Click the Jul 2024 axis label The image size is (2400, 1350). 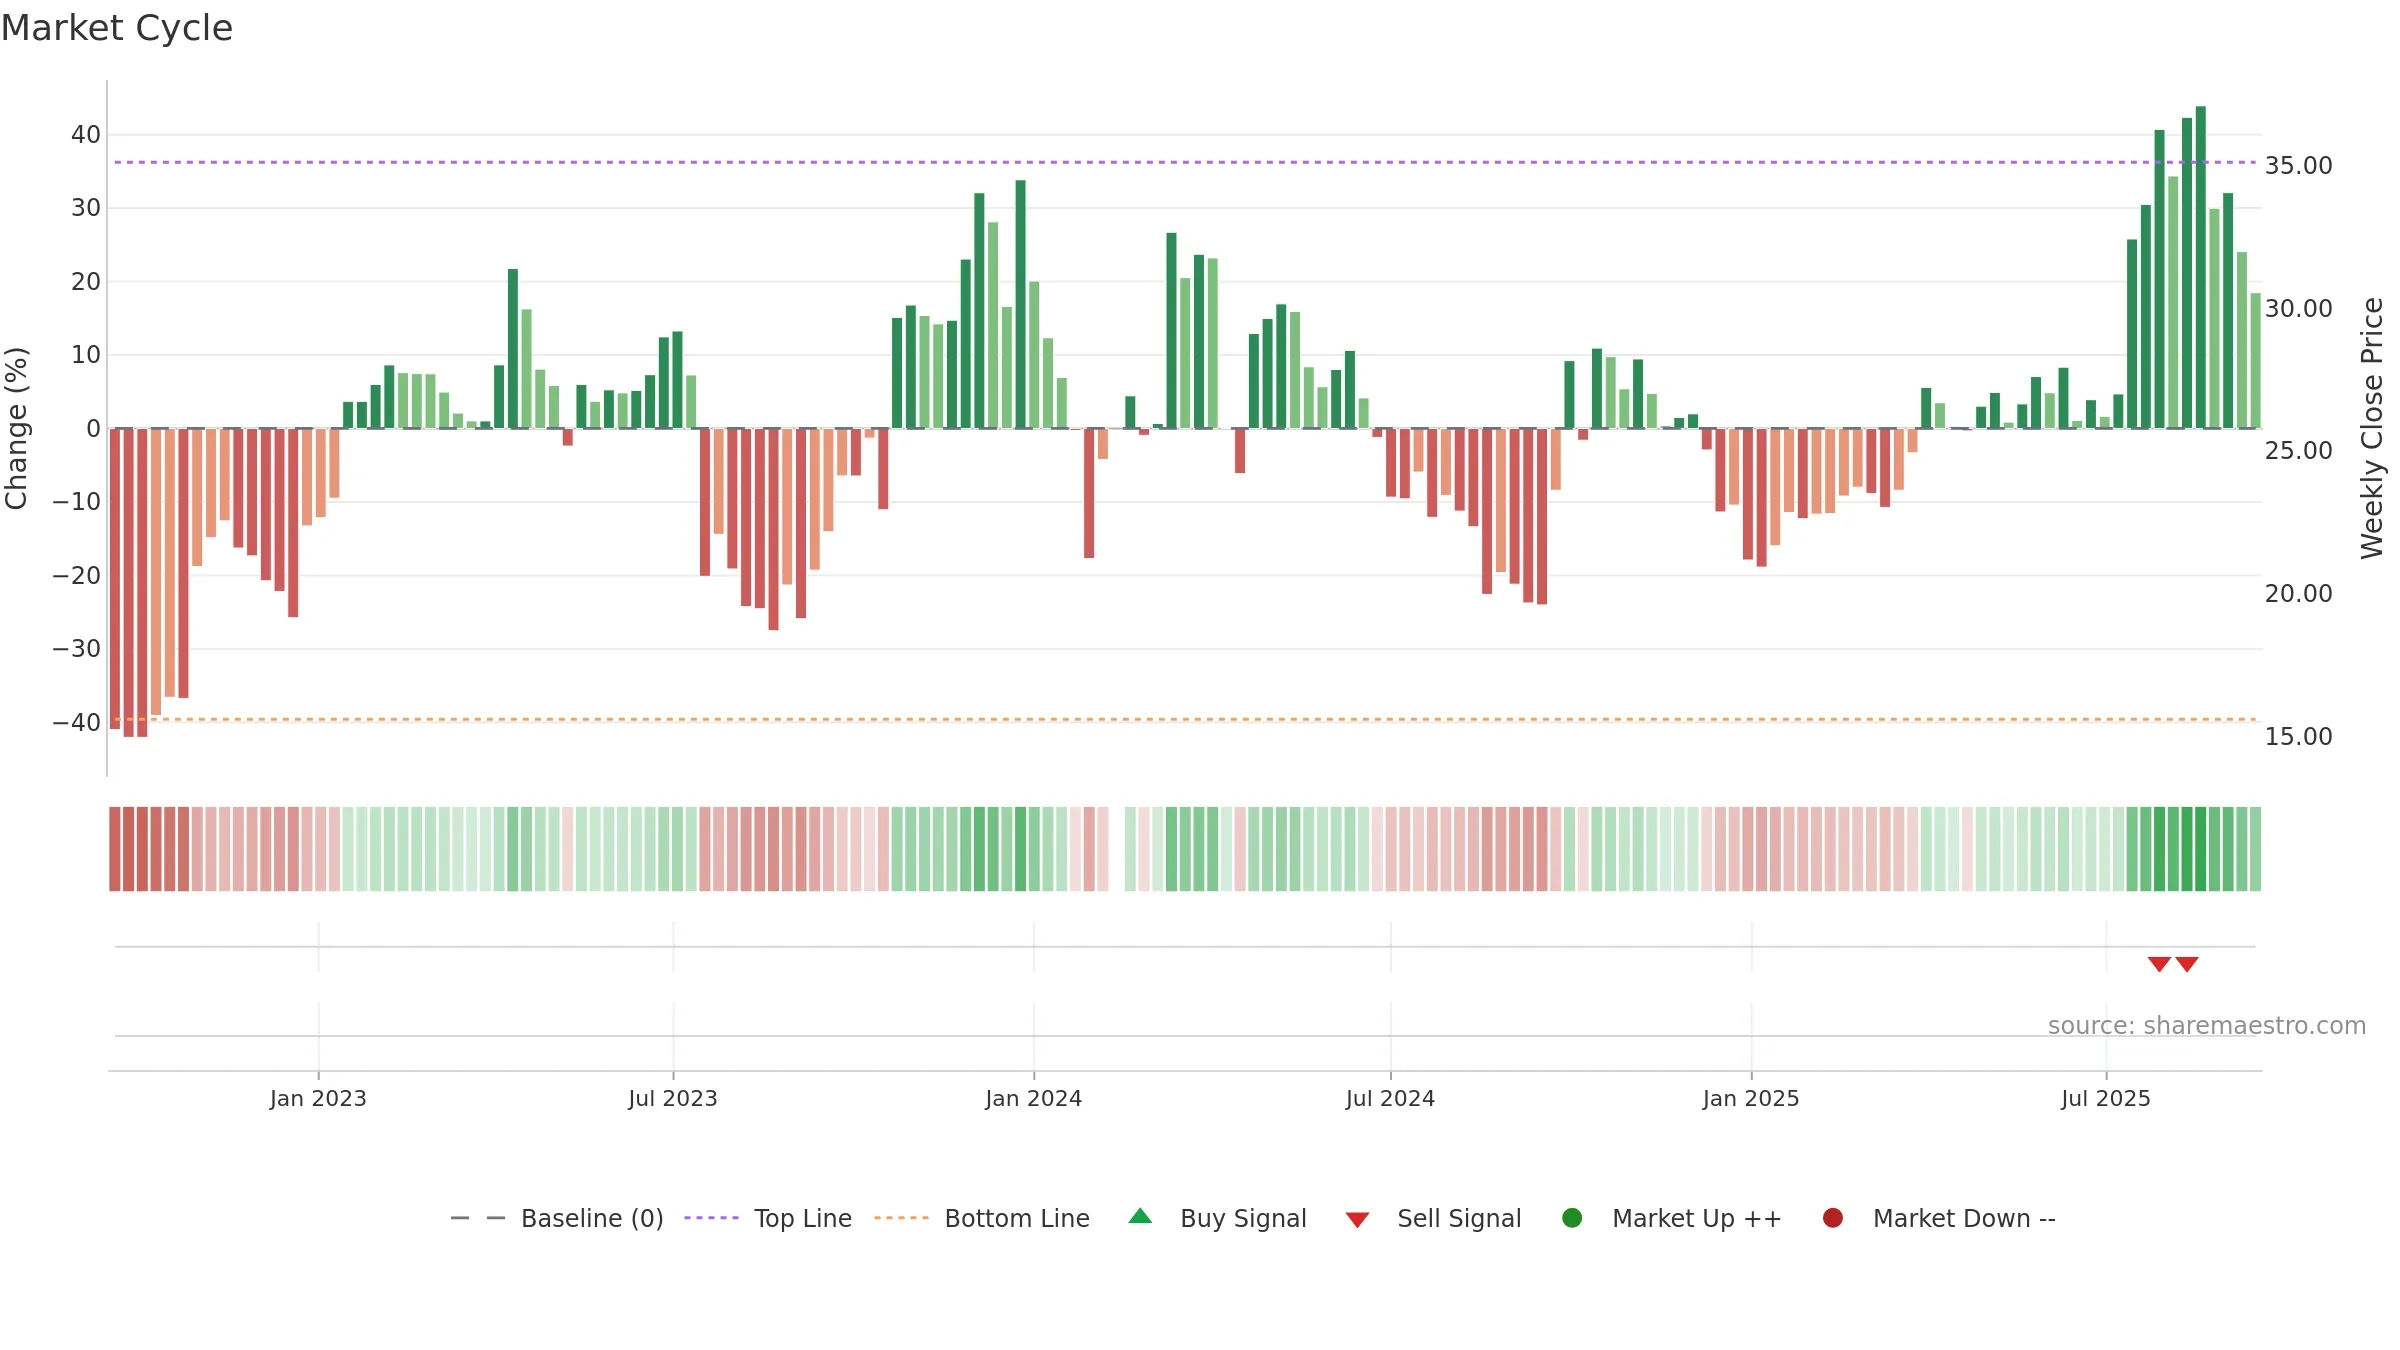pos(1390,1098)
